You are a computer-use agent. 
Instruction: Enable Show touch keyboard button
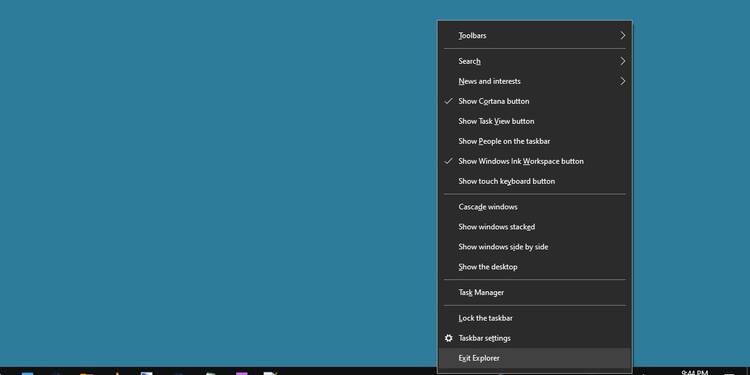pyautogui.click(x=535, y=181)
